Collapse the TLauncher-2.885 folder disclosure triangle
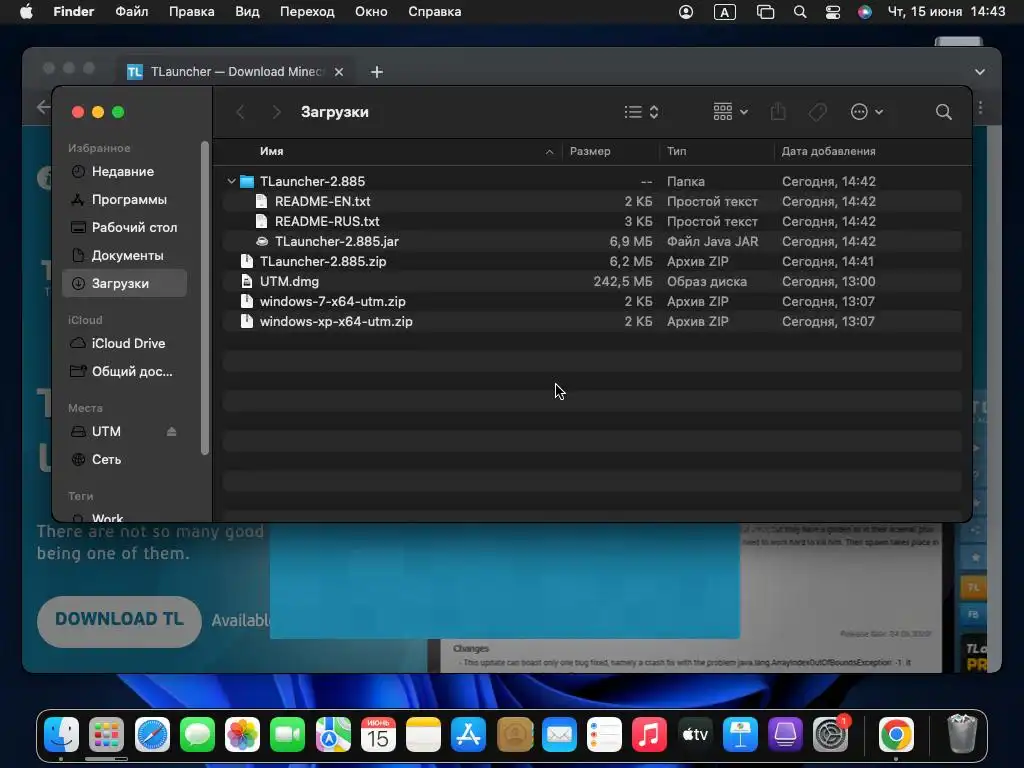The height and width of the screenshot is (768, 1024). [x=231, y=181]
